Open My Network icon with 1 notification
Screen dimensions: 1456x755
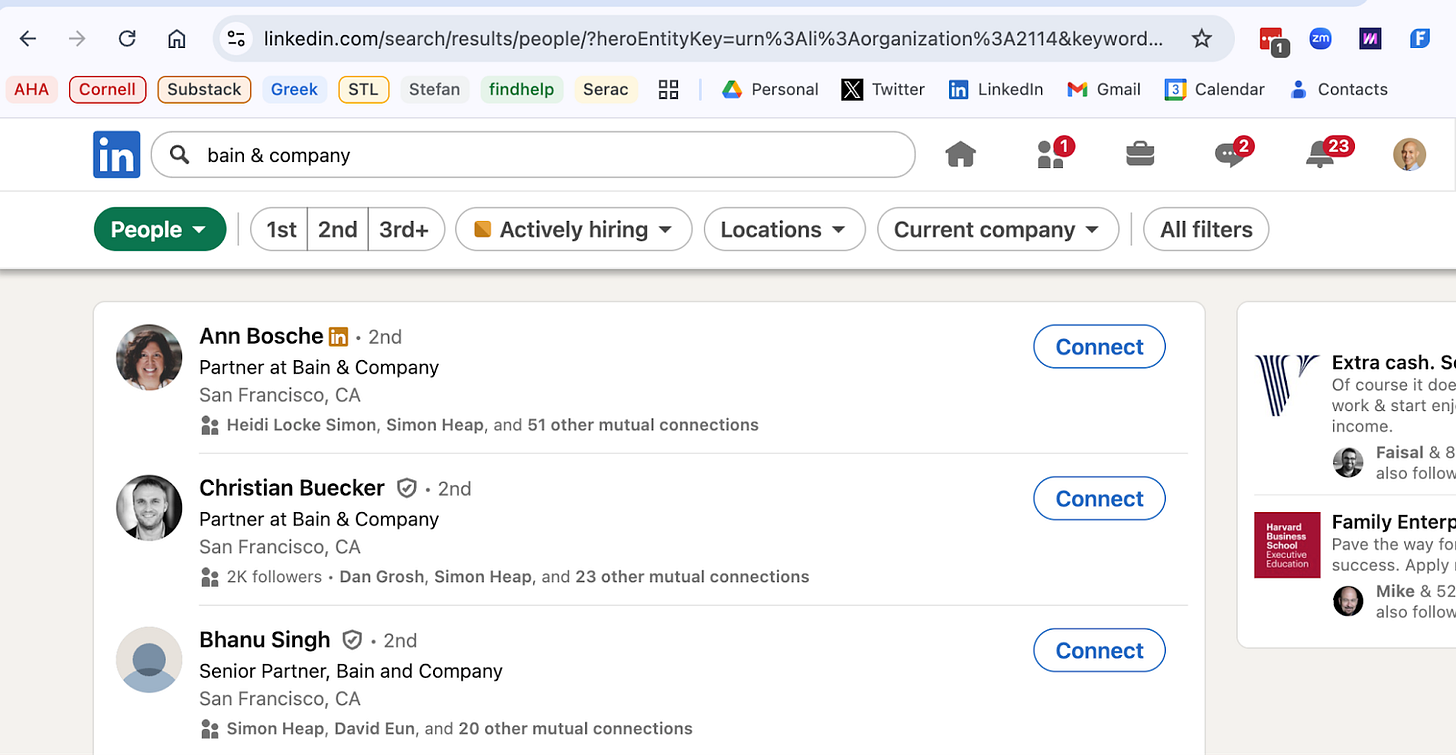point(1053,153)
